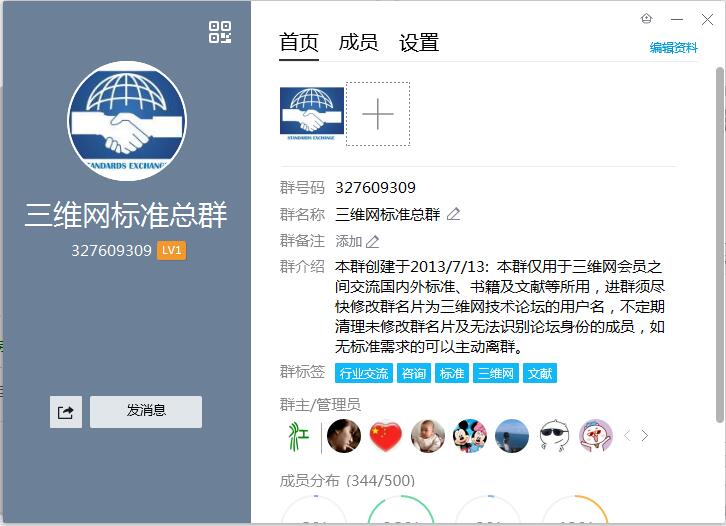The image size is (726, 526).
Task: Click the 三维网 group tag
Action: pos(496,373)
